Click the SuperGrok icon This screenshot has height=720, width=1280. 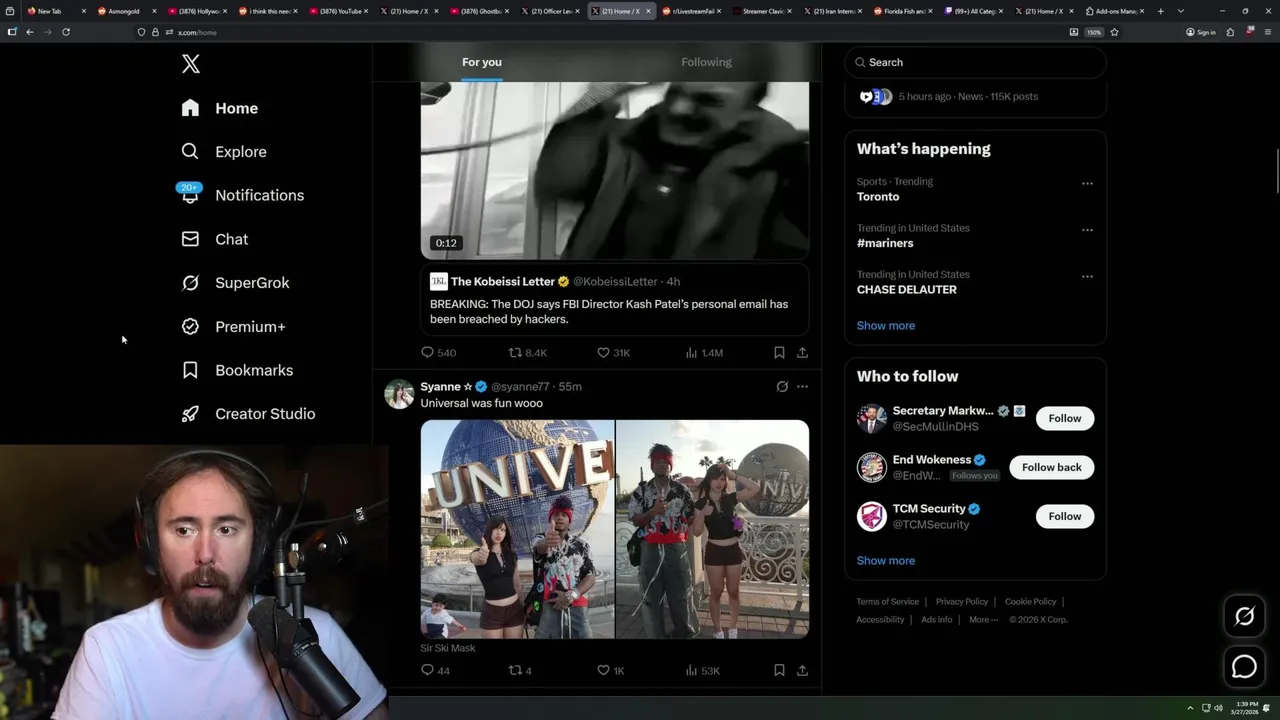(x=190, y=283)
